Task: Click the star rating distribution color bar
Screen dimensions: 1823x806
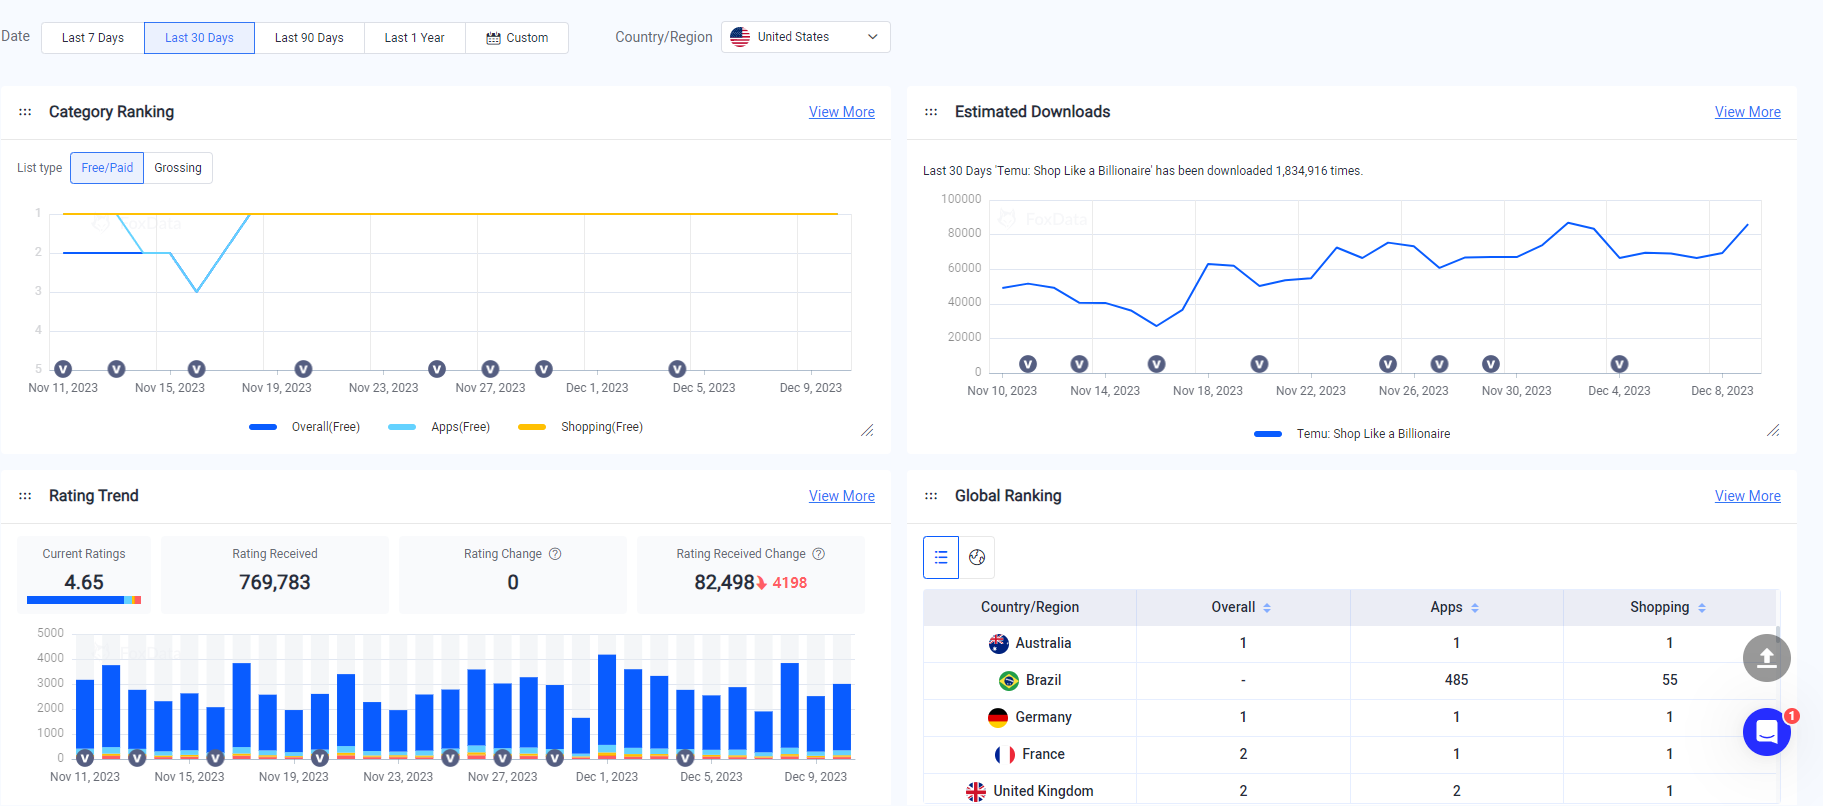Action: 84,600
